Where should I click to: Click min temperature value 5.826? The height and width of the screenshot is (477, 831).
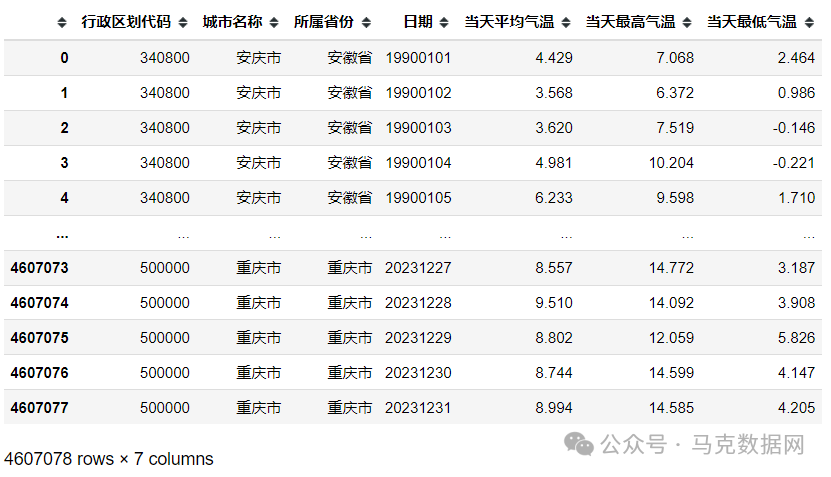(x=797, y=338)
